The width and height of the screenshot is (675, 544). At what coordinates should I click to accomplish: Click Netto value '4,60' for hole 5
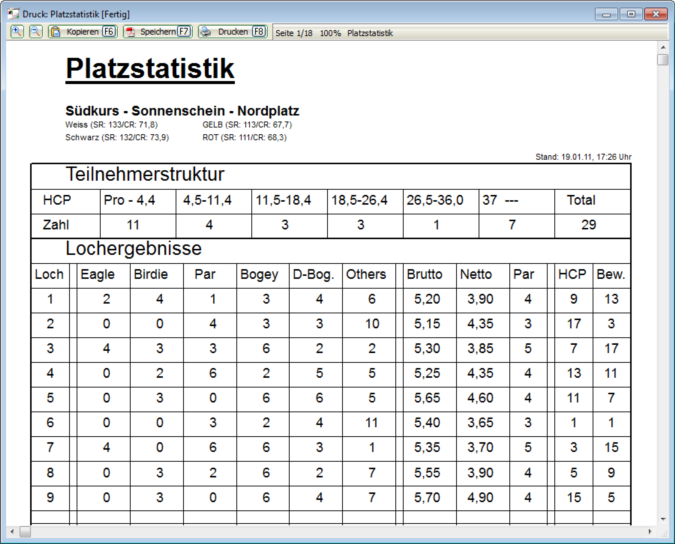coord(480,398)
